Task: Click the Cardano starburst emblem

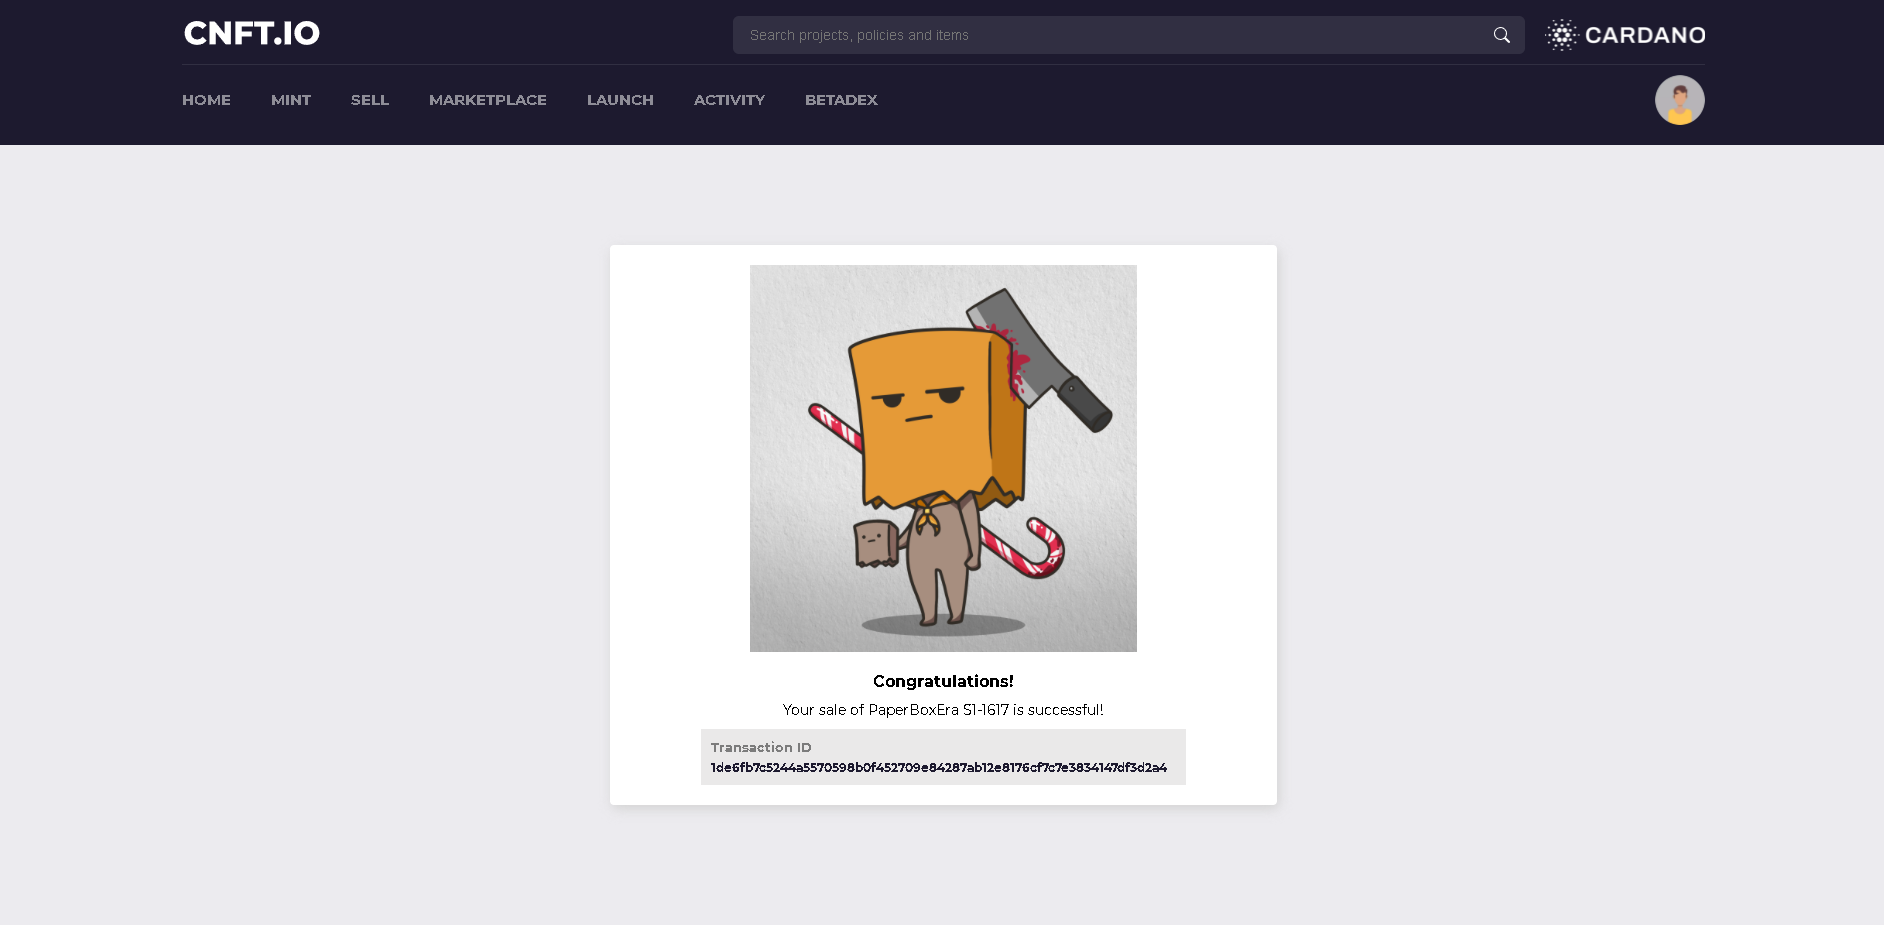Action: (1560, 34)
